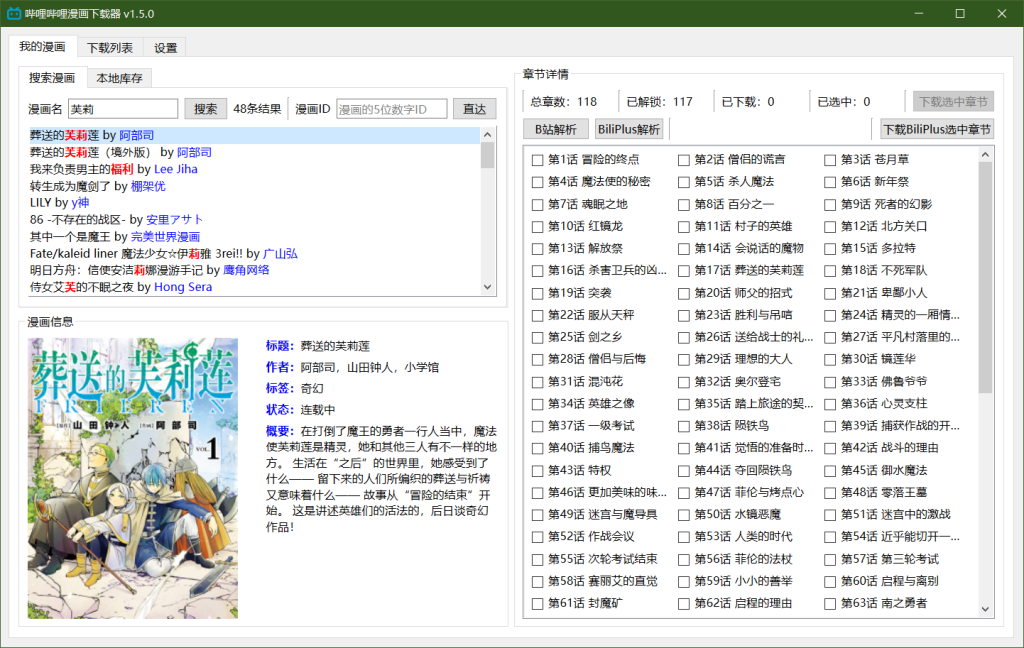Click the Hong Sera author link
This screenshot has height=648, width=1024.
(183, 287)
